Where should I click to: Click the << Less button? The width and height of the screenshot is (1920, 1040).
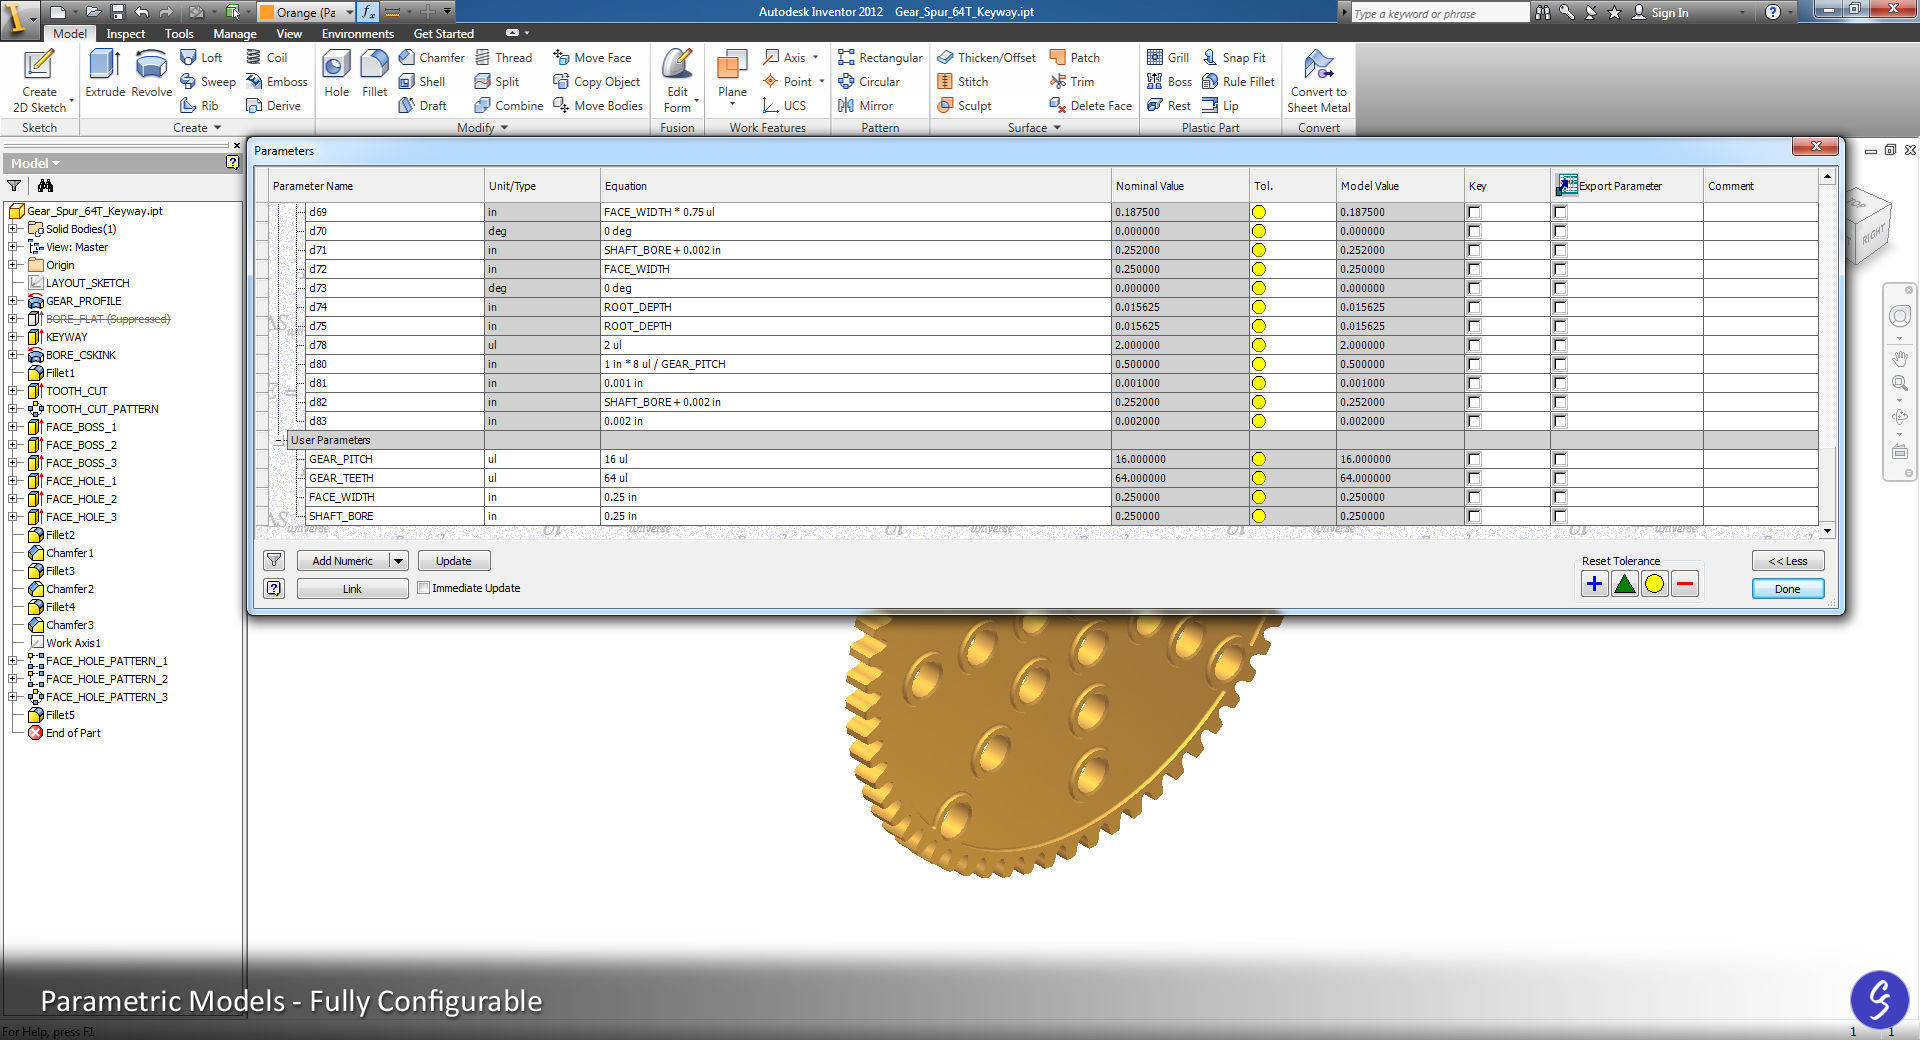1787,561
